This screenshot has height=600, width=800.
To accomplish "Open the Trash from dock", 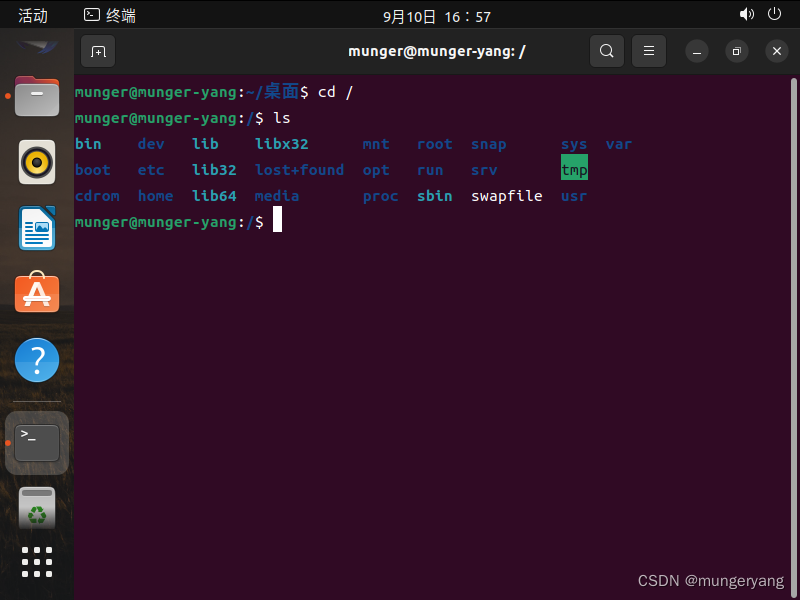I will pyautogui.click(x=37, y=508).
